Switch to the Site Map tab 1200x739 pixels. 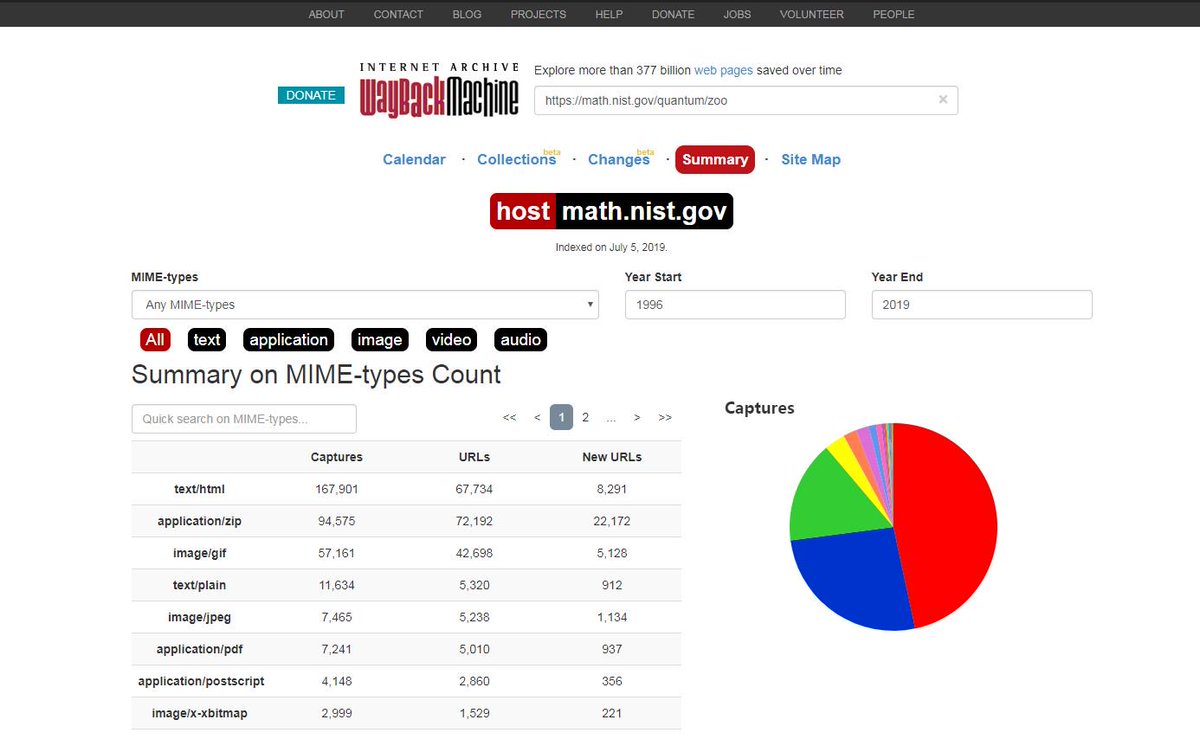(811, 159)
